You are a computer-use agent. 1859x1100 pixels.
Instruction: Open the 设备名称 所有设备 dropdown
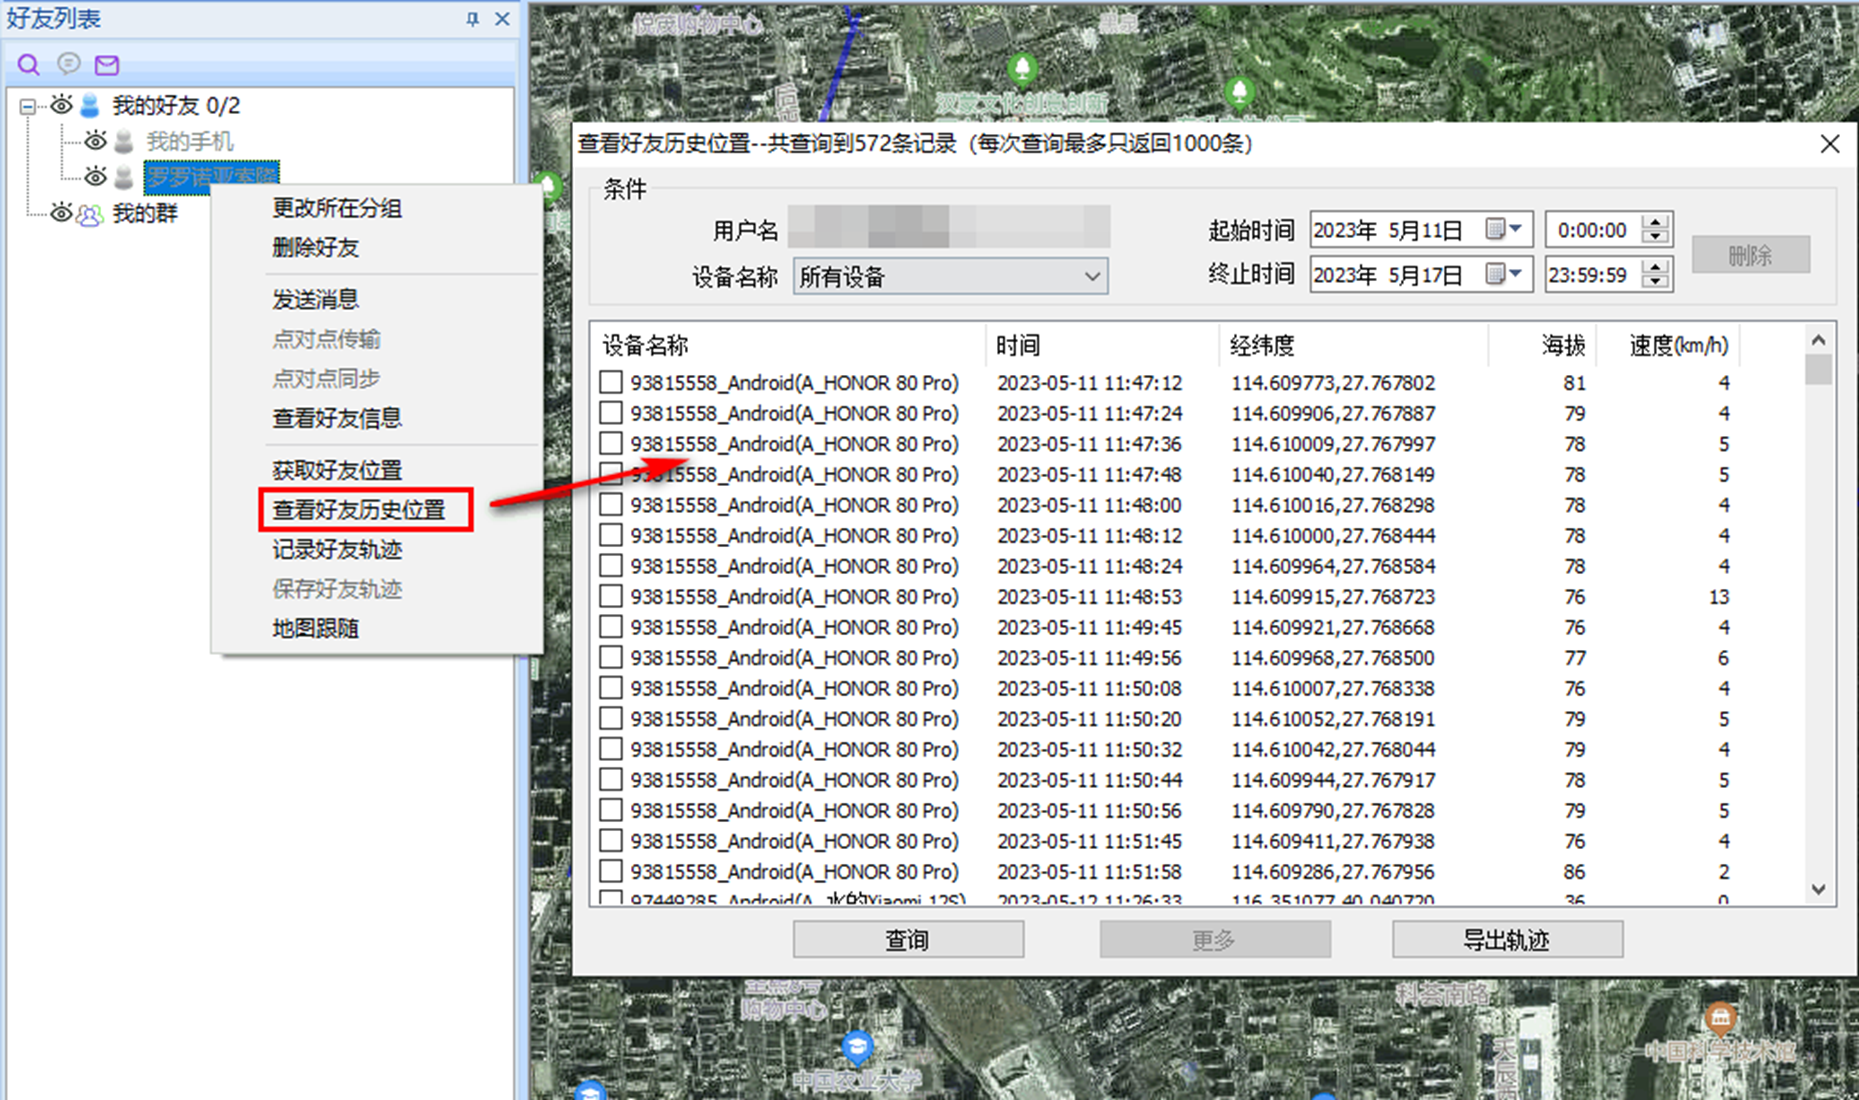point(1092,277)
